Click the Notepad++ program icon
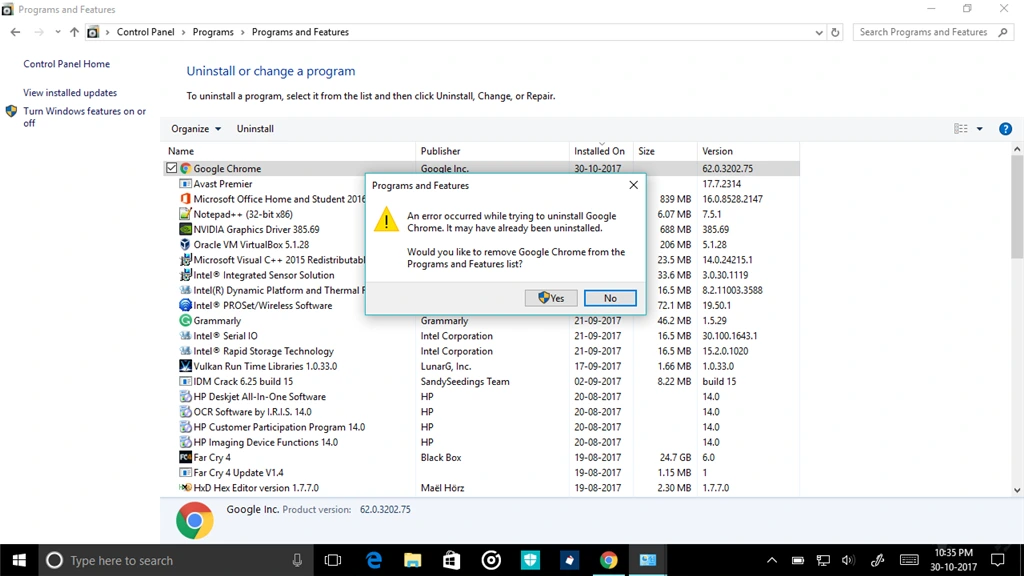Viewport: 1024px width, 576px height. [184, 214]
